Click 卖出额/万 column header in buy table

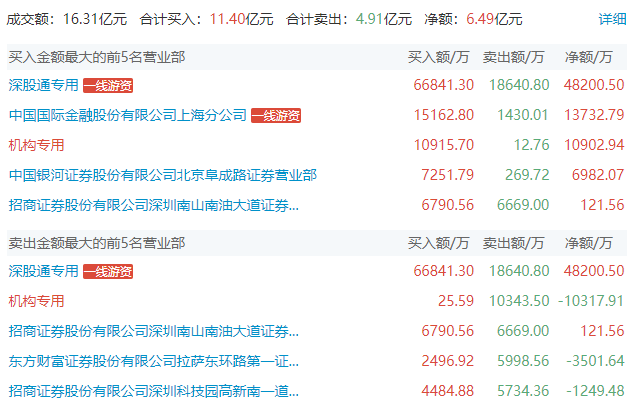513,57
